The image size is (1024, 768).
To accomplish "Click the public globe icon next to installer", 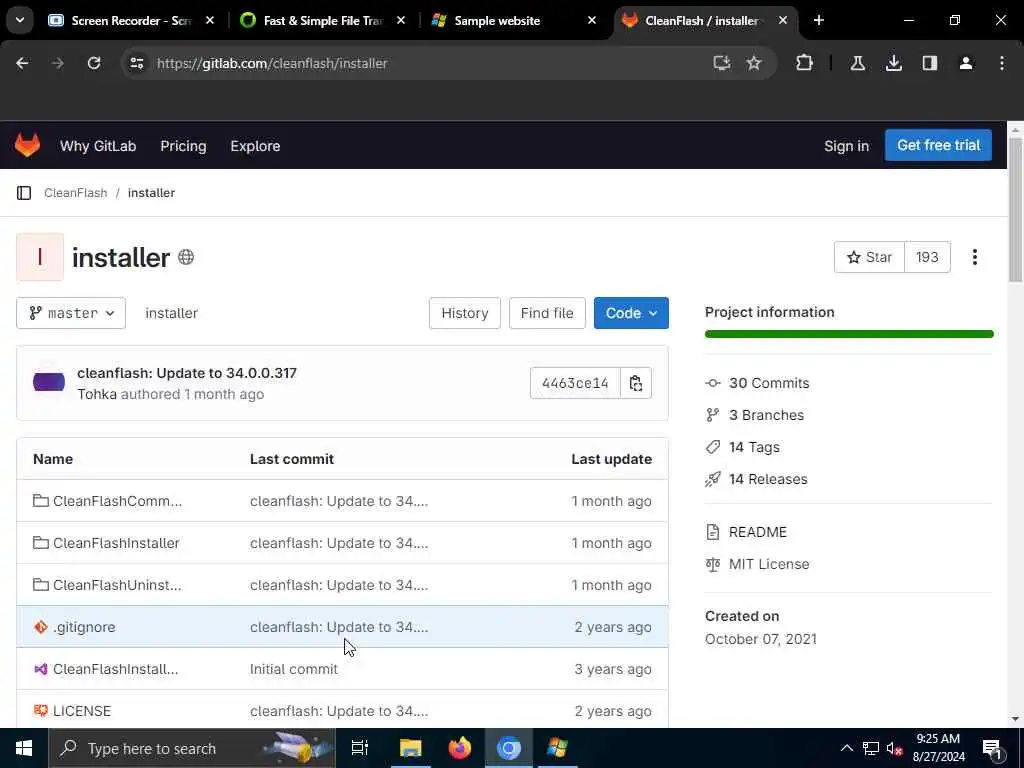I will tap(186, 257).
